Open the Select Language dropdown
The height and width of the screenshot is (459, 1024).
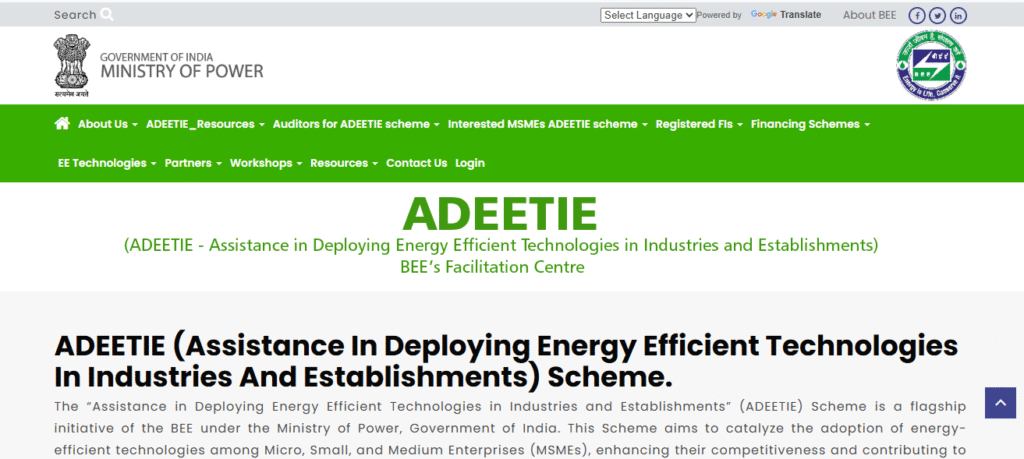point(648,15)
